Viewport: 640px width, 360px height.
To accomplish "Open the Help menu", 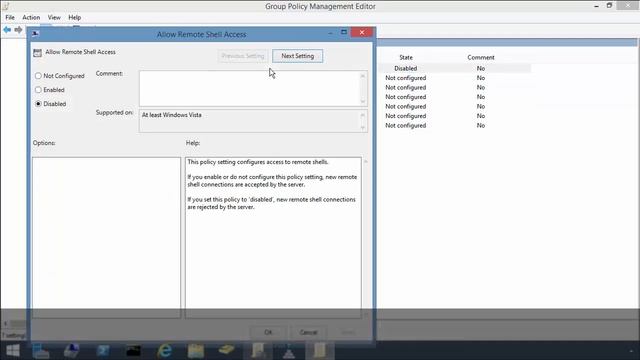I will point(74,18).
